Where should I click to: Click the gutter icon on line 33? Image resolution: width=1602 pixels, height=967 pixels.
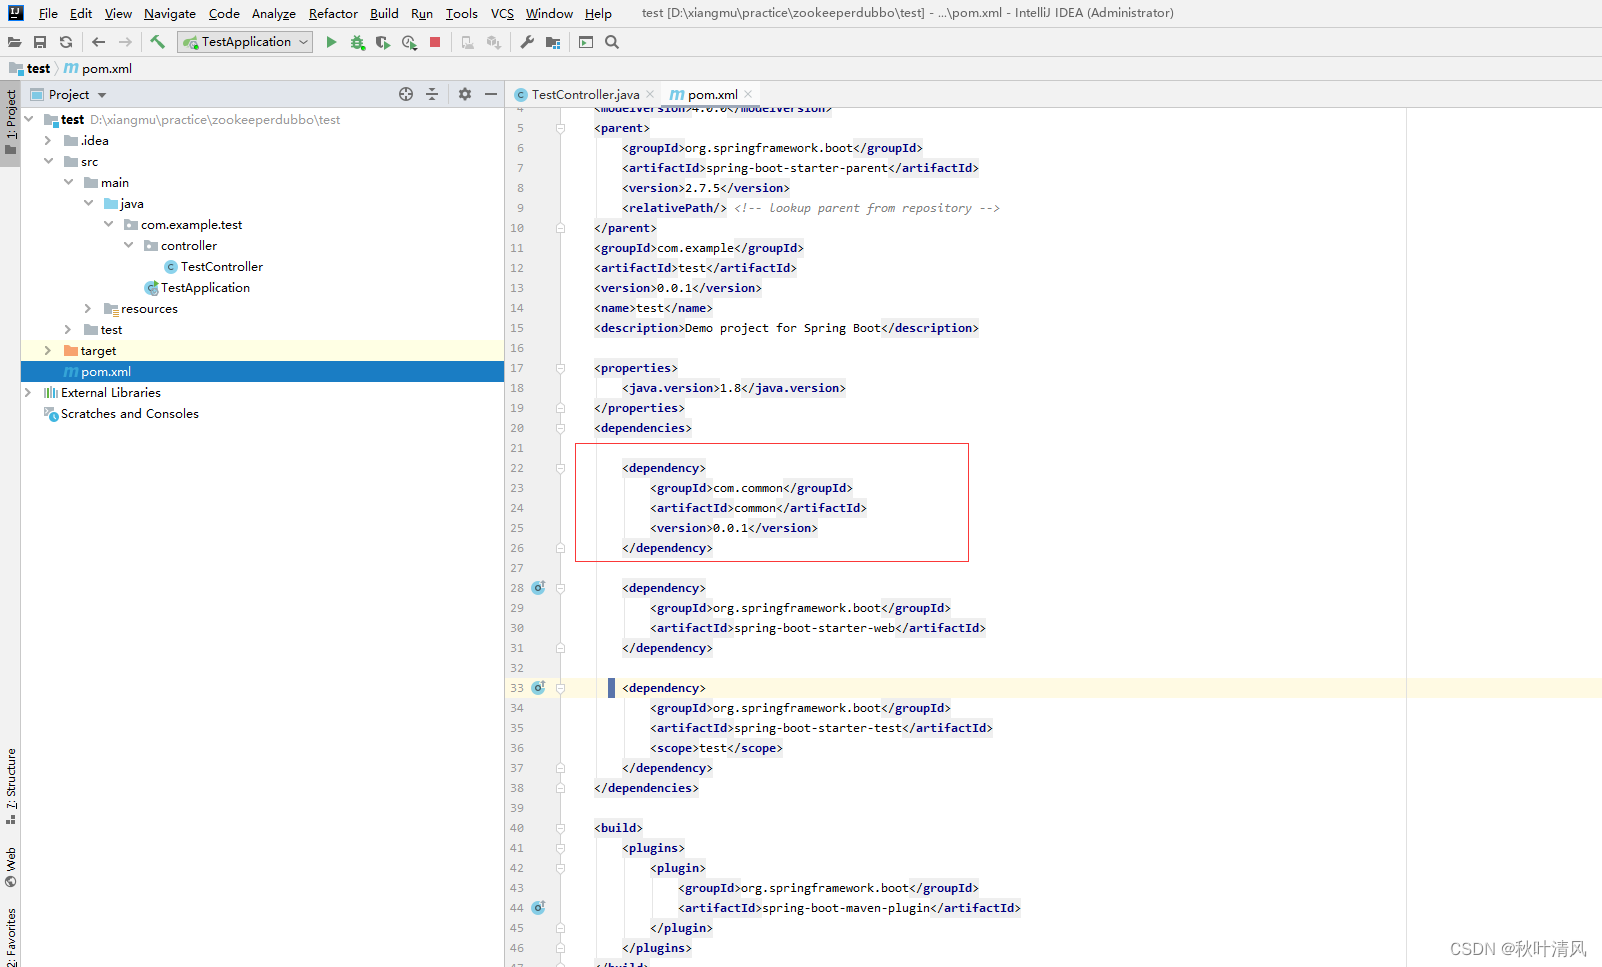(538, 688)
